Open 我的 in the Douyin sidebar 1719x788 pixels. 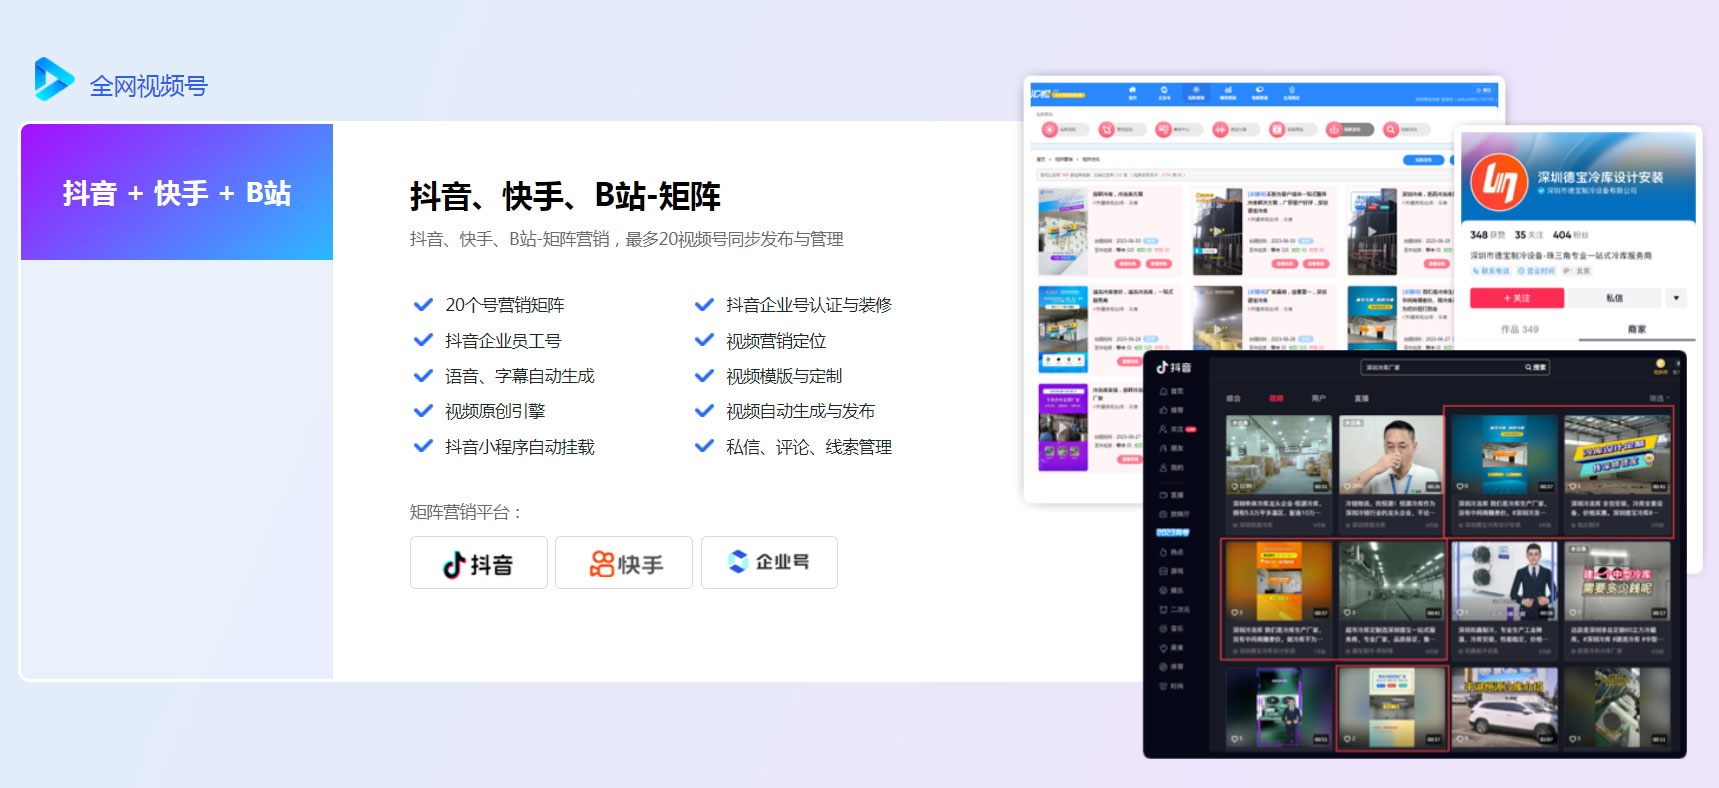(x=1171, y=467)
